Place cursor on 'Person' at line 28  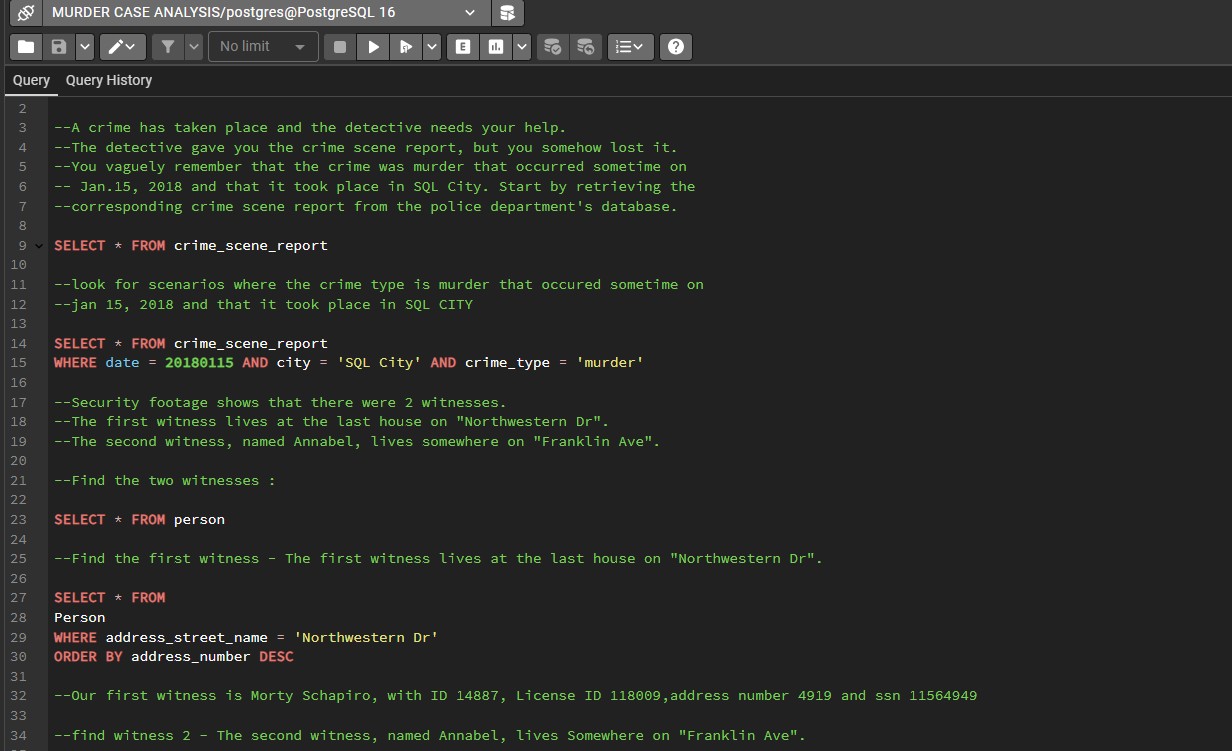[80, 618]
